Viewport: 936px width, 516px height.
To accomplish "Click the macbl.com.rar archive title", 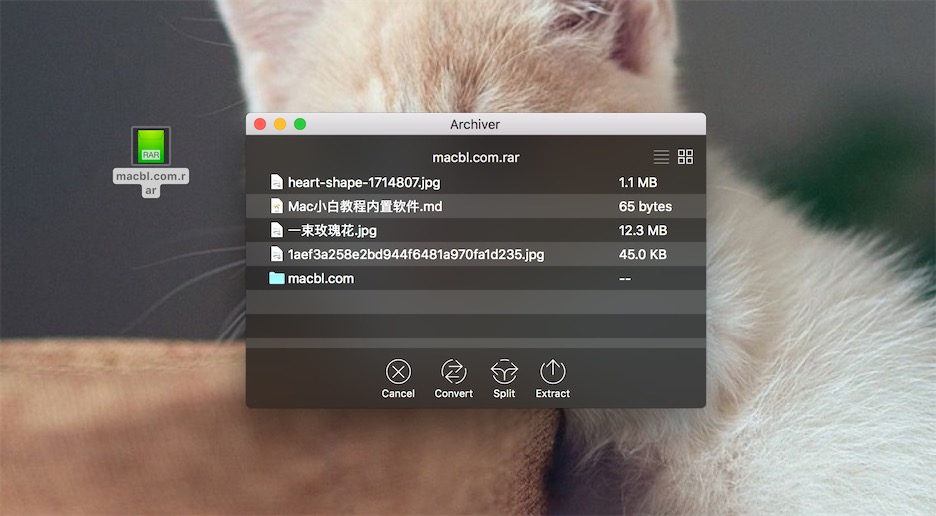I will click(x=476, y=158).
